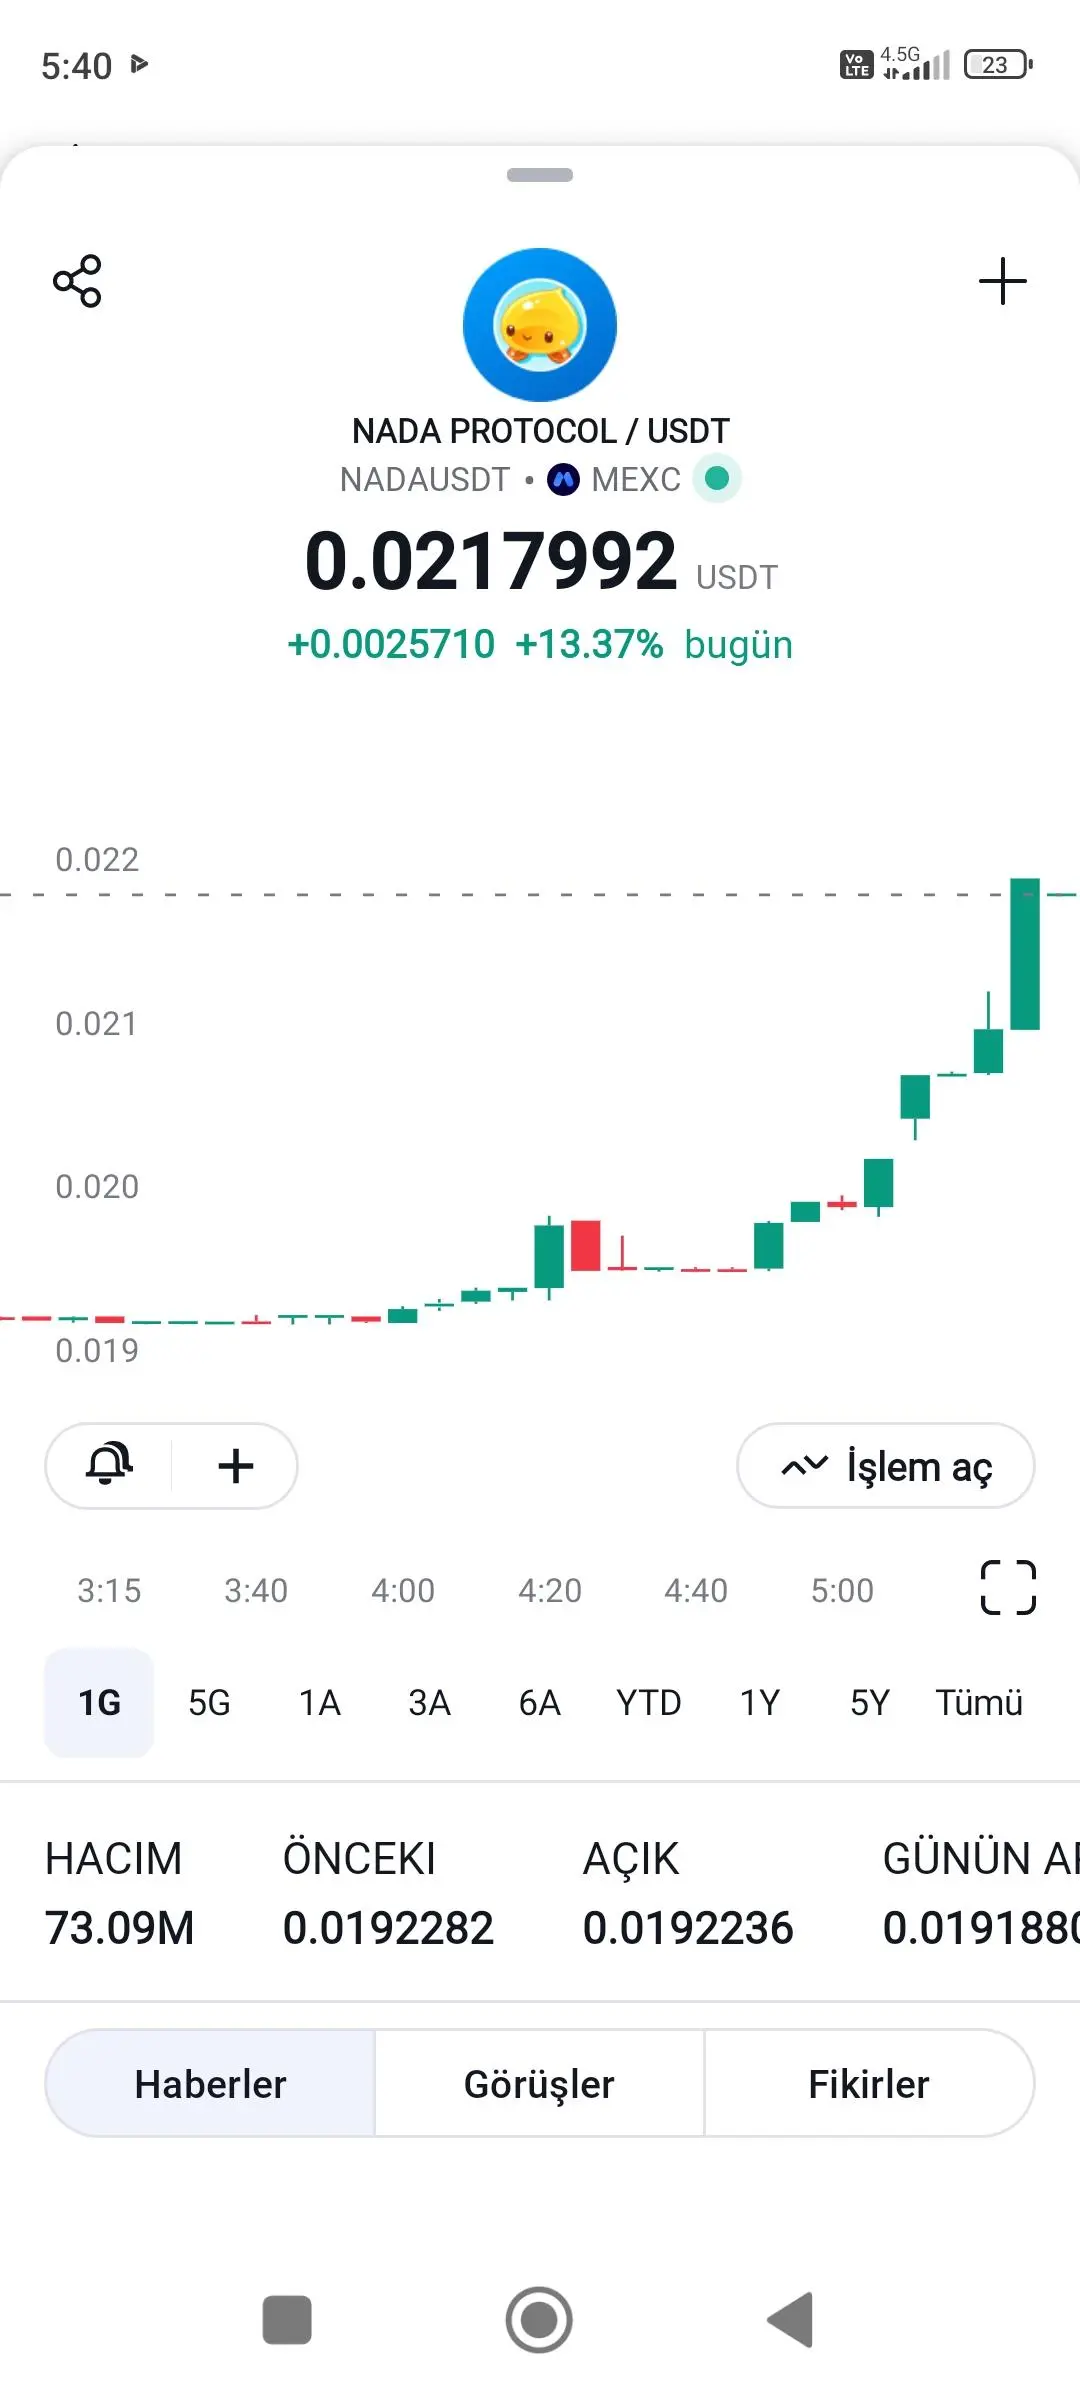This screenshot has width=1080, height=2400.
Task: Switch chart range to 5G
Action: pyautogui.click(x=209, y=1702)
